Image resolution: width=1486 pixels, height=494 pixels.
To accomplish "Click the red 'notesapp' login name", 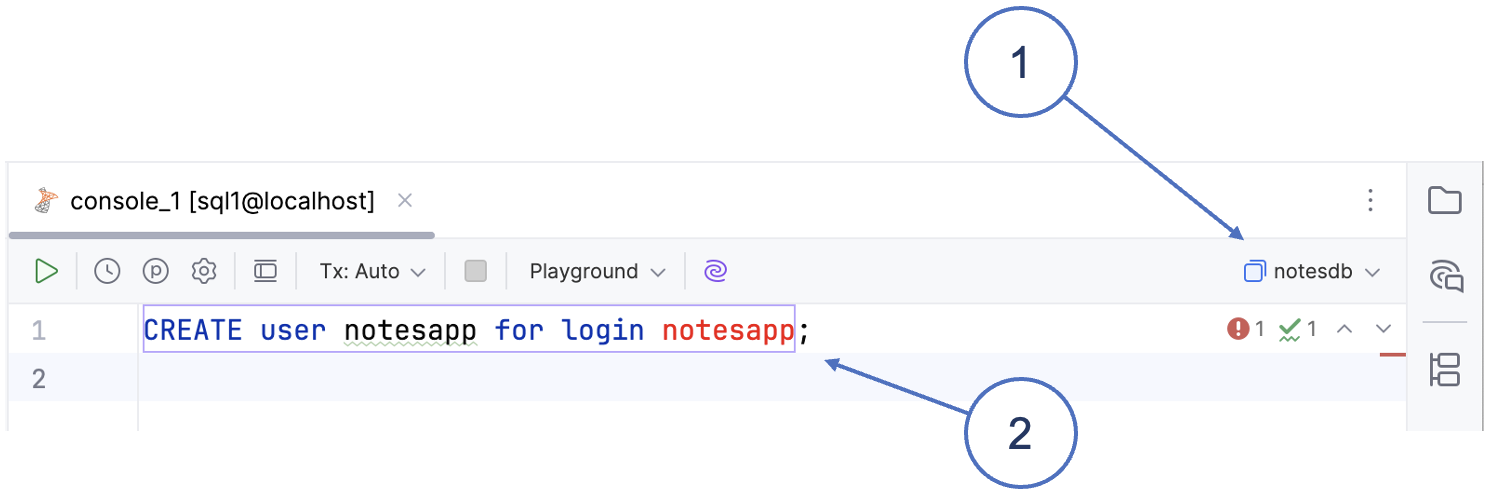I will [728, 329].
